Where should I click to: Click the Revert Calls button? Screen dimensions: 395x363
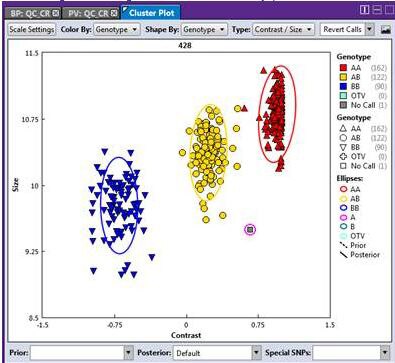click(x=342, y=30)
